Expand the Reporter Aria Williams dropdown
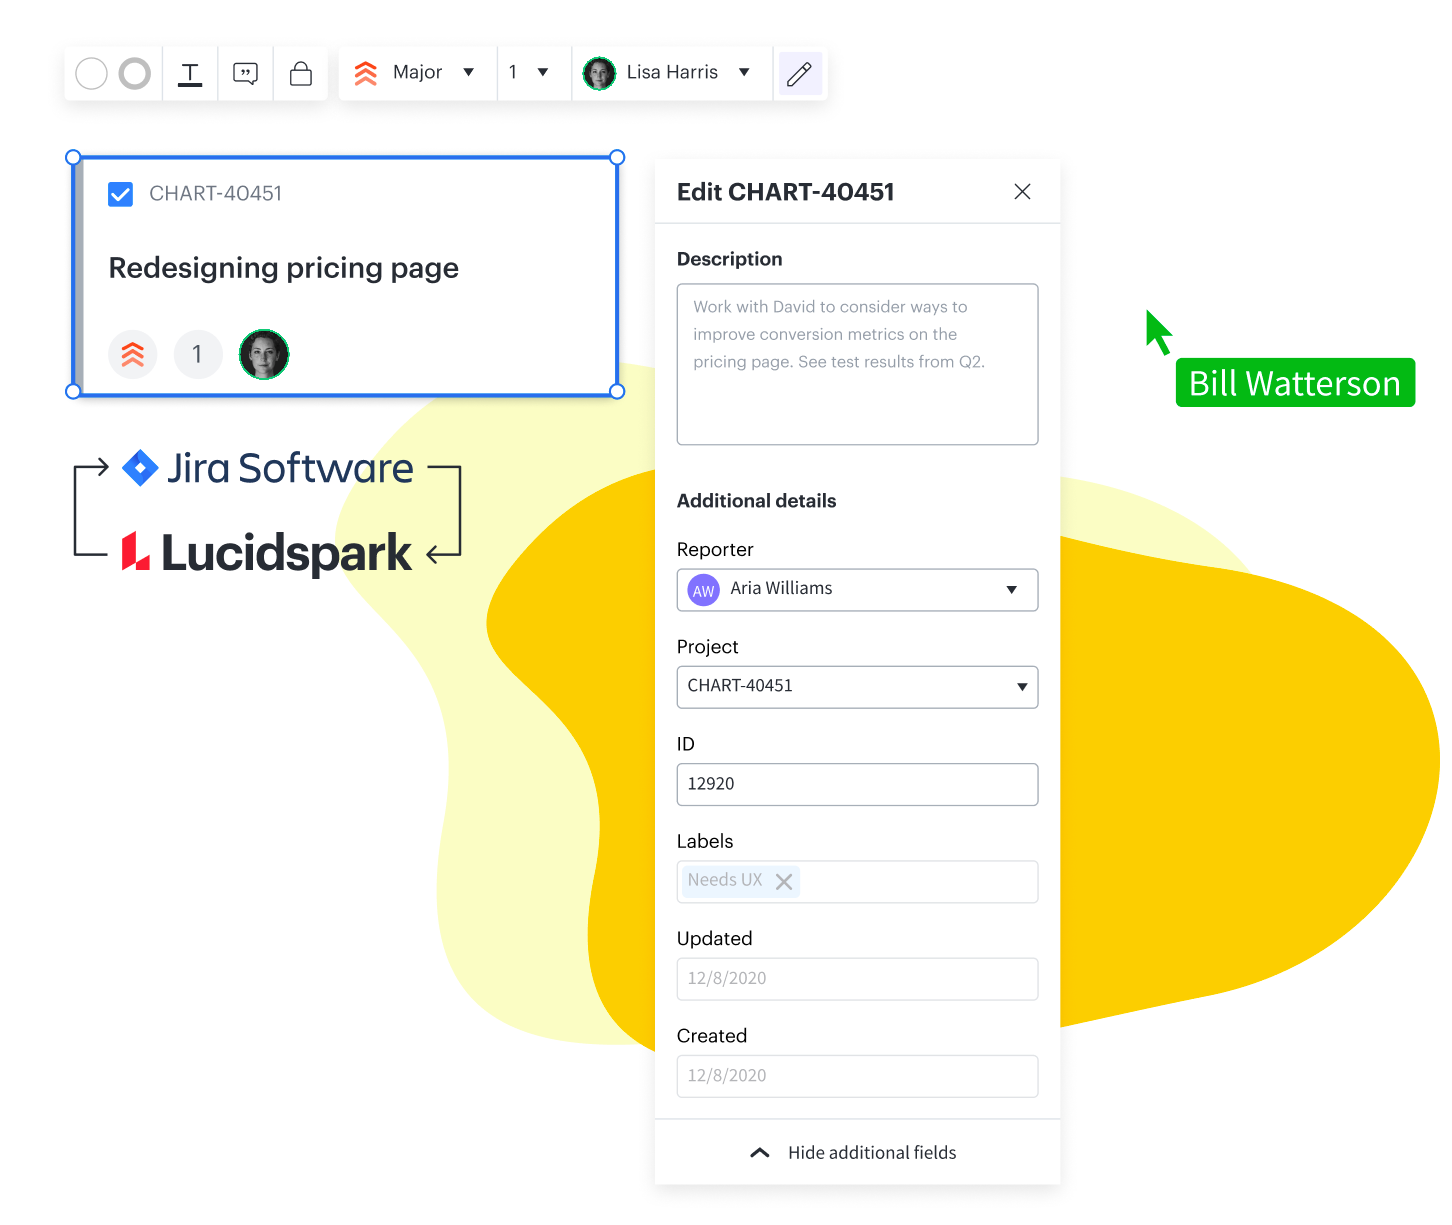1452x1225 pixels. click(857, 590)
